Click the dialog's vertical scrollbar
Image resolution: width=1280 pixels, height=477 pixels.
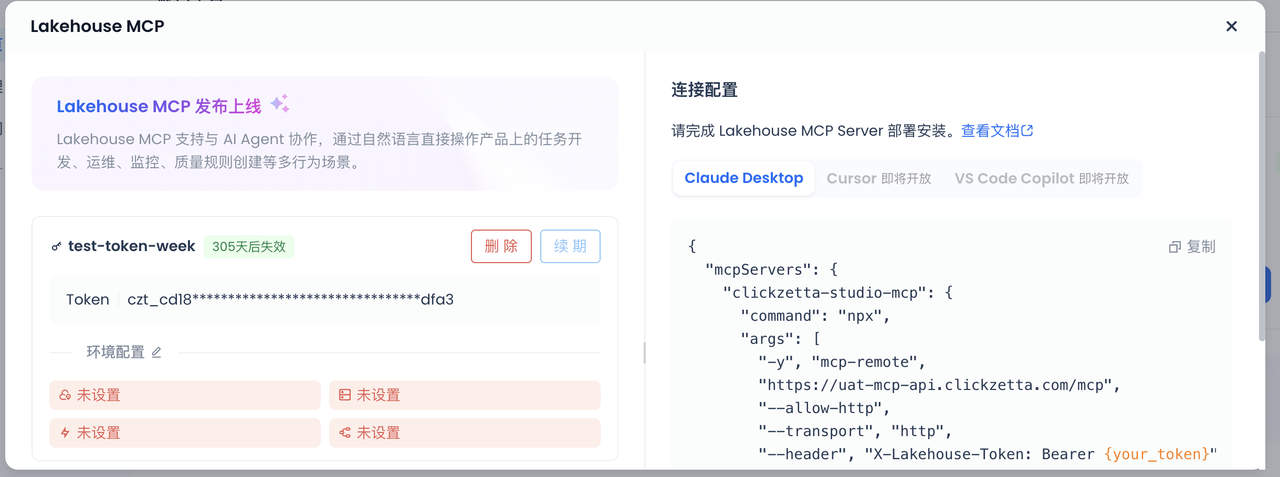pos(1261,200)
